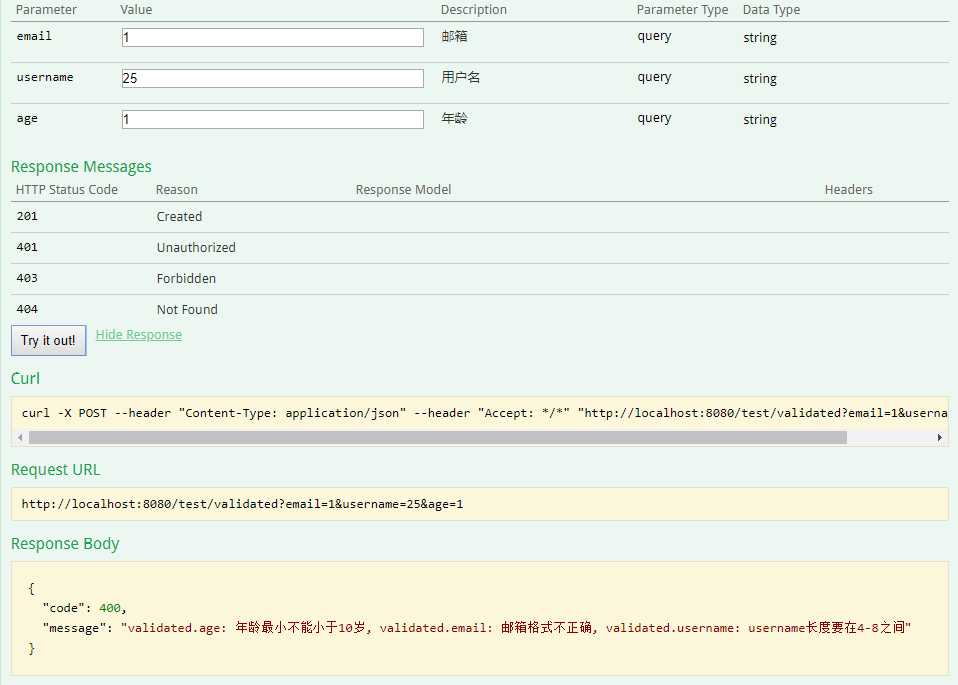Click the 用户名 description text
The image size is (958, 685).
point(461,77)
